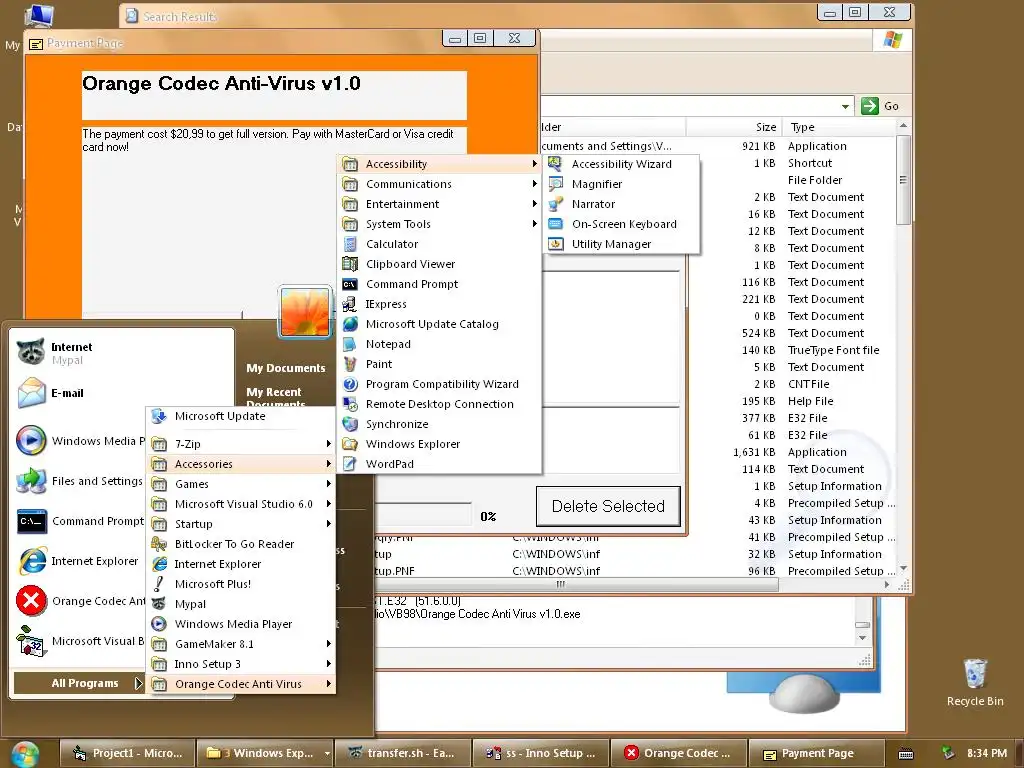This screenshot has width=1024, height=768.
Task: Launch Internet Explorer from All Programs list
Action: coord(240,564)
